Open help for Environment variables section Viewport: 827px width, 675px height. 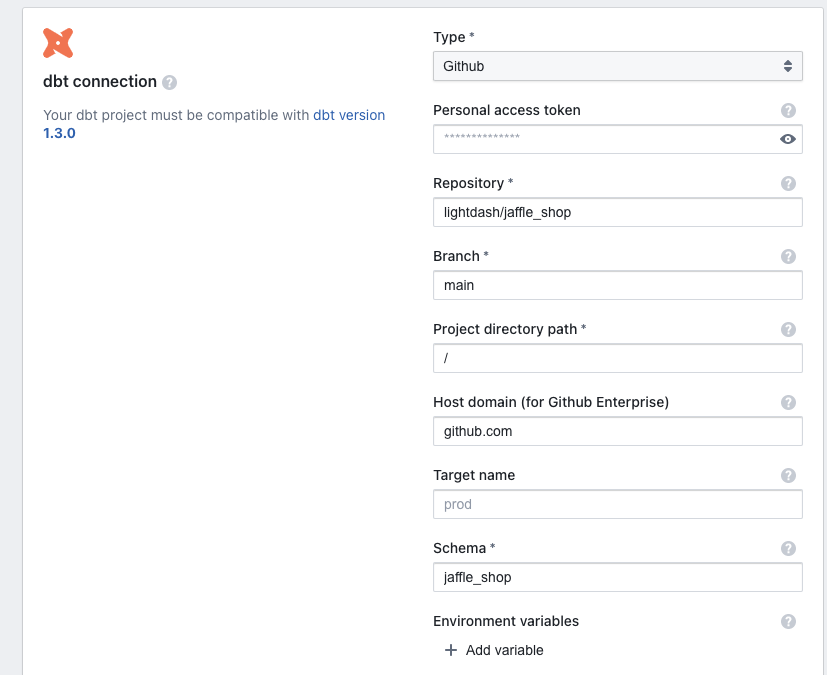[788, 621]
